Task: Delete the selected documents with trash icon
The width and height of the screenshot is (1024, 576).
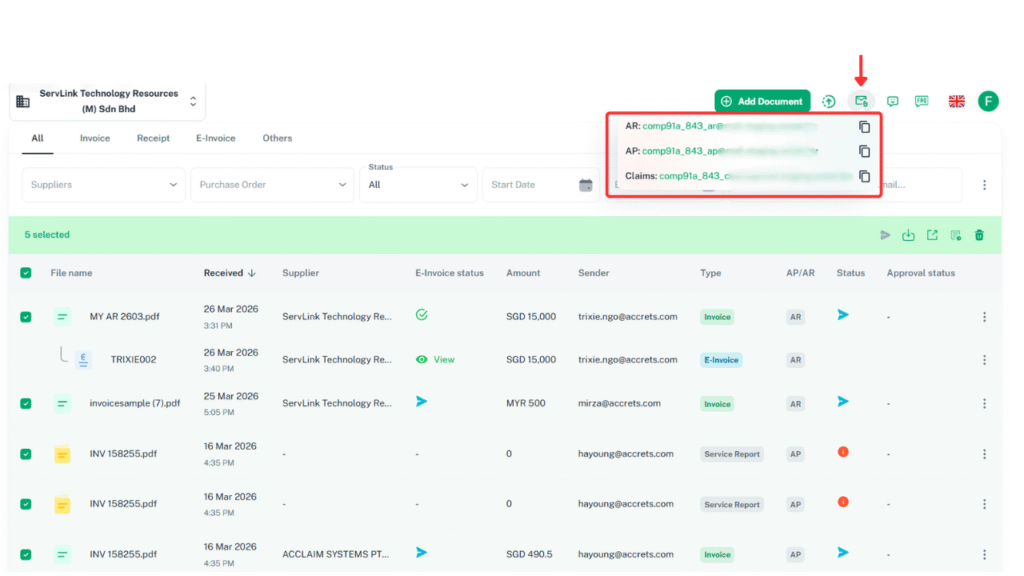Action: [979, 235]
